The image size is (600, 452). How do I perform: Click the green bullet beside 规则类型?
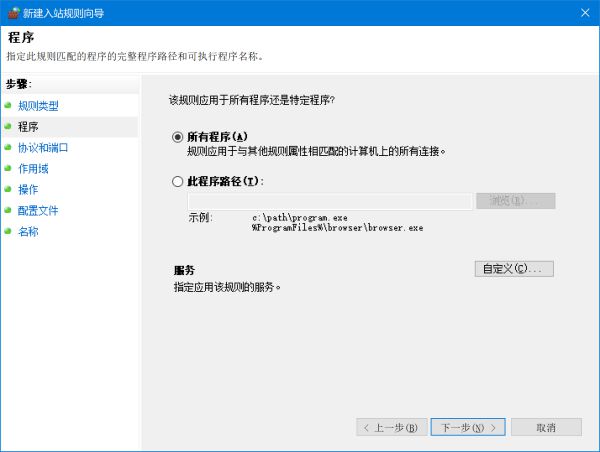pyautogui.click(x=9, y=106)
